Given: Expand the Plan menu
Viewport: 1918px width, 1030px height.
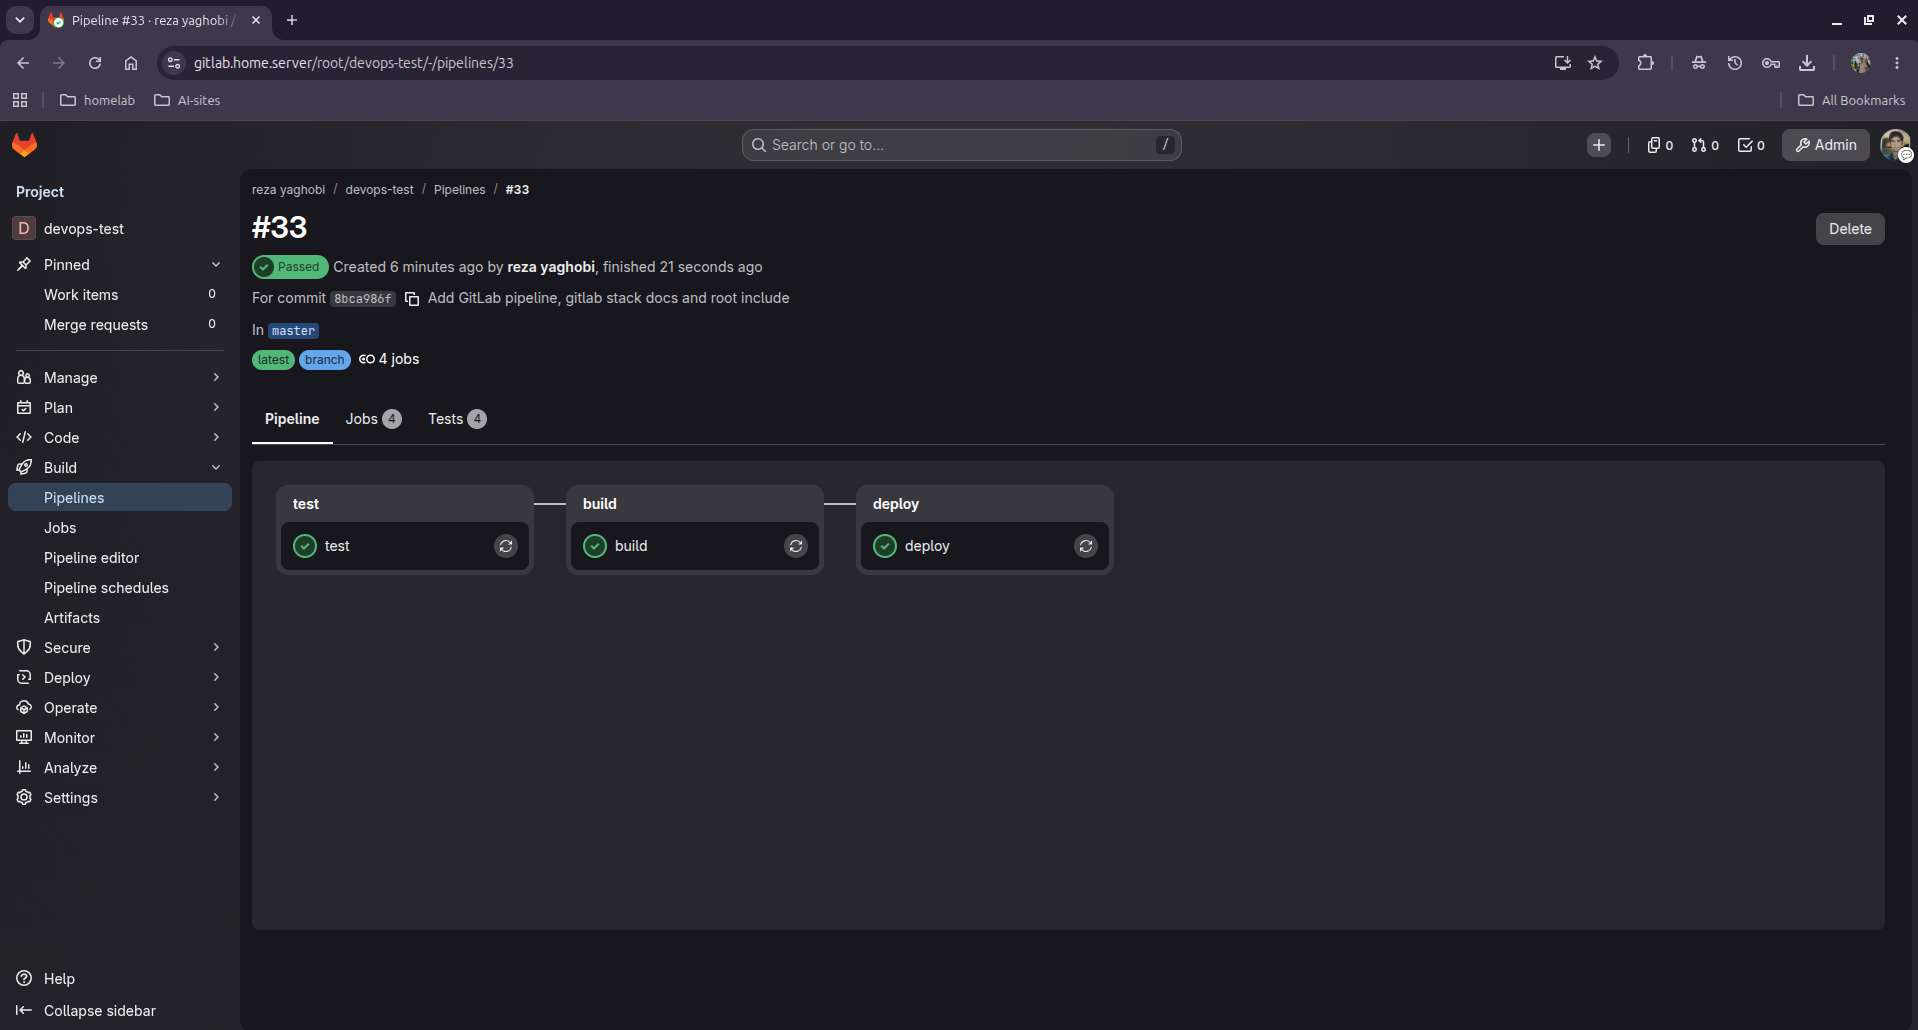Looking at the screenshot, I should click(x=120, y=408).
